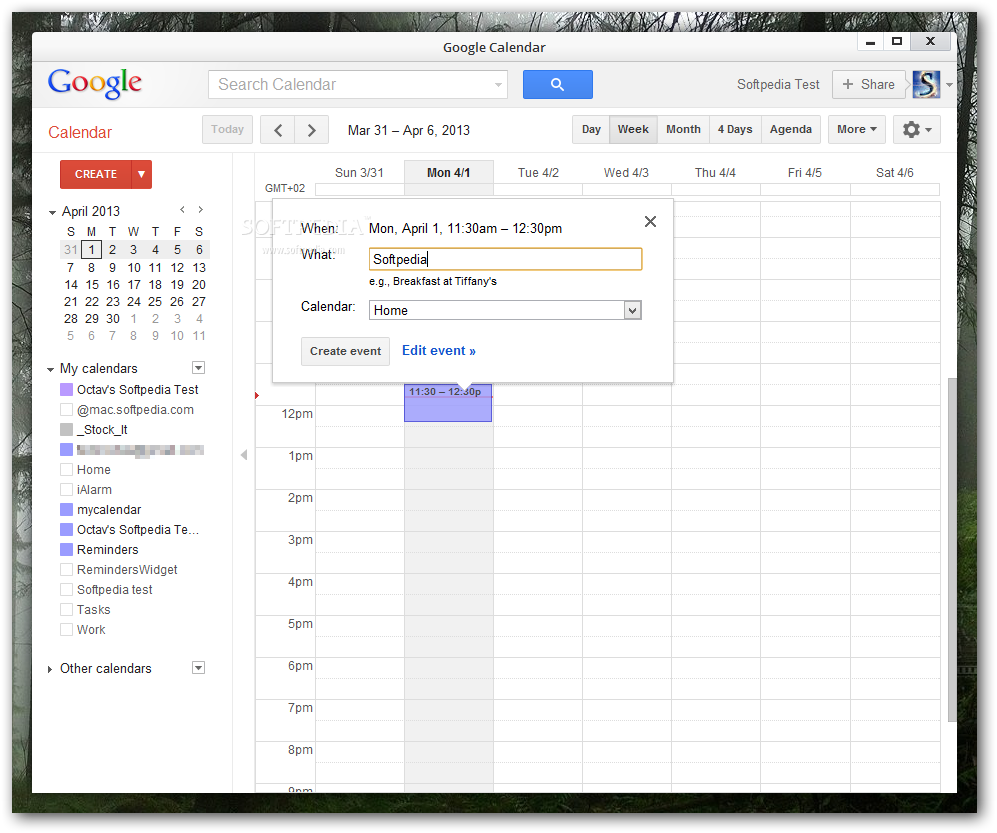997x833 pixels.
Task: Open Other calendars options menu
Action: 198,668
